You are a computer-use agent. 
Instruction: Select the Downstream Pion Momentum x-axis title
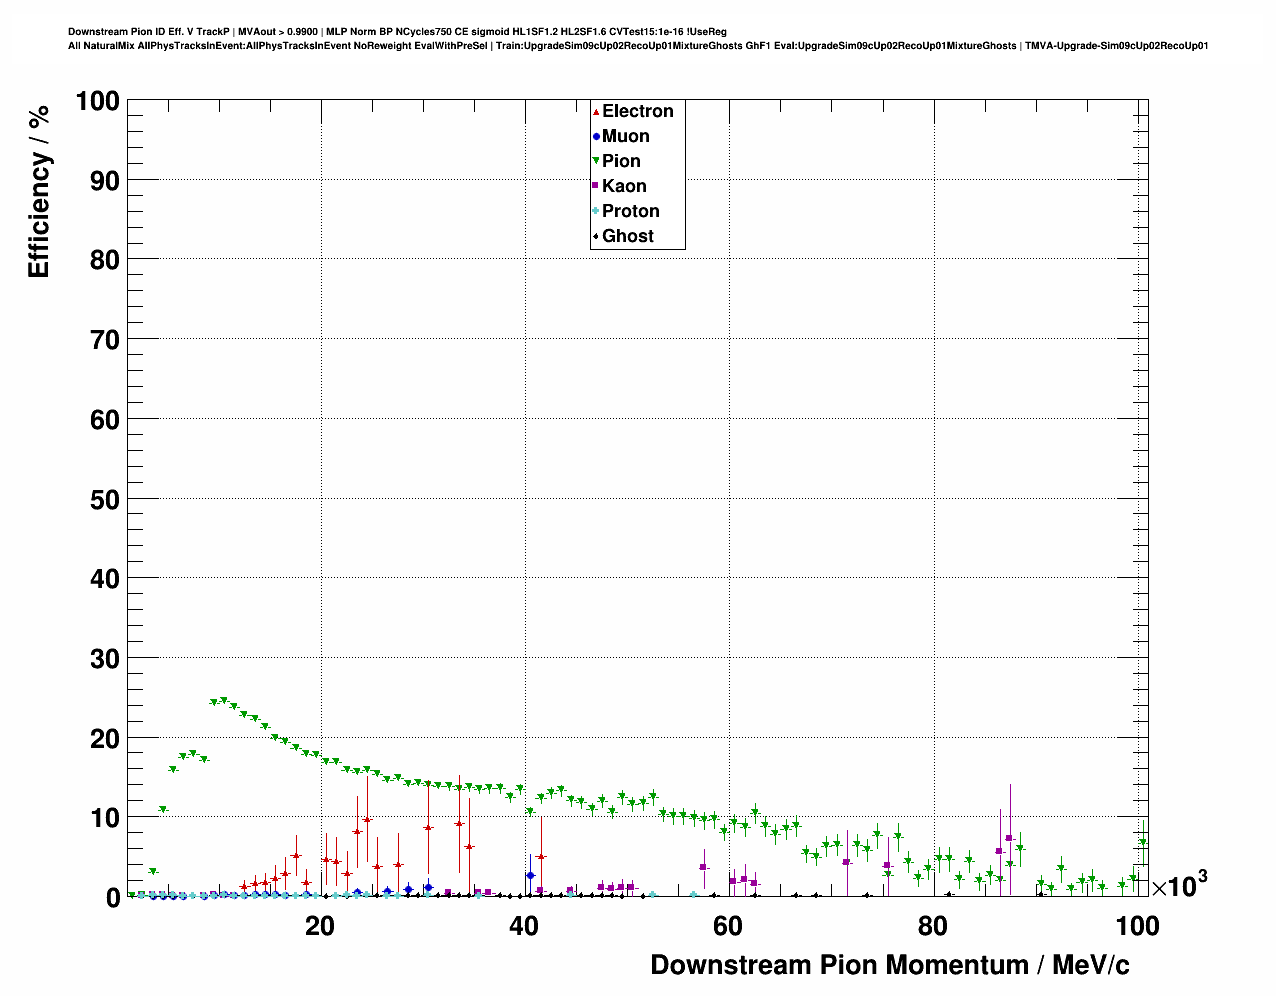[890, 965]
